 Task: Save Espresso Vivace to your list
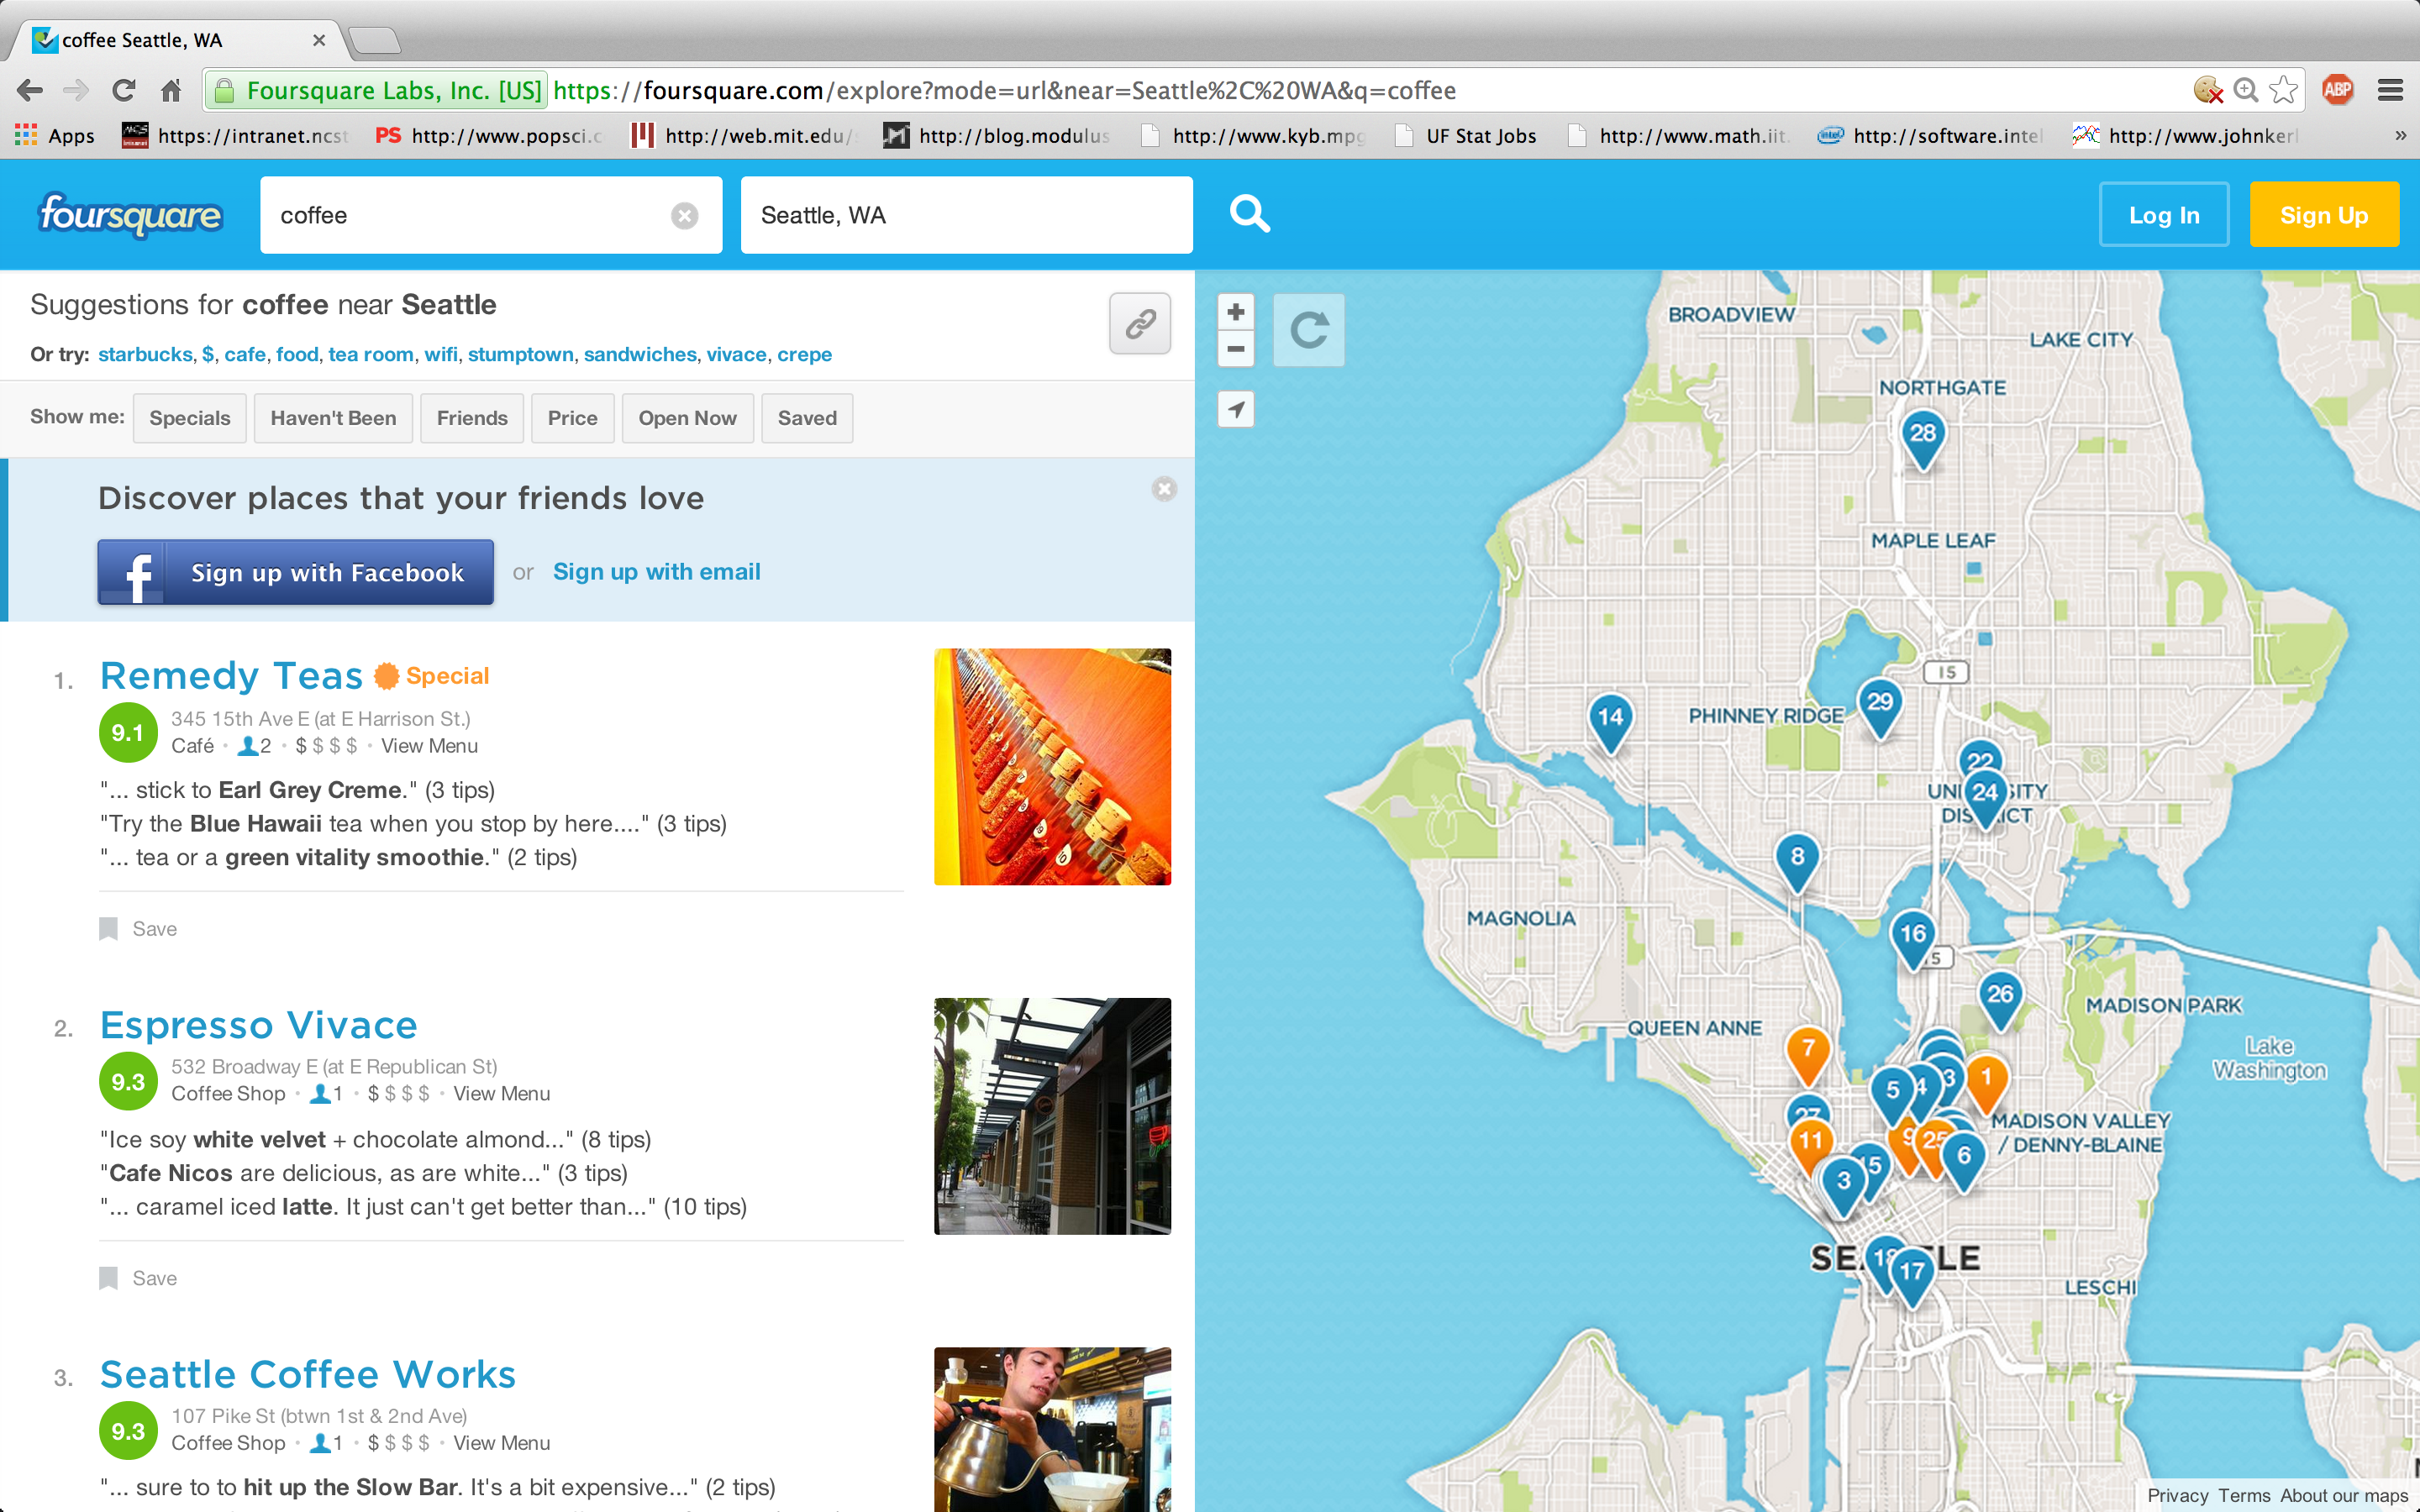(139, 1278)
